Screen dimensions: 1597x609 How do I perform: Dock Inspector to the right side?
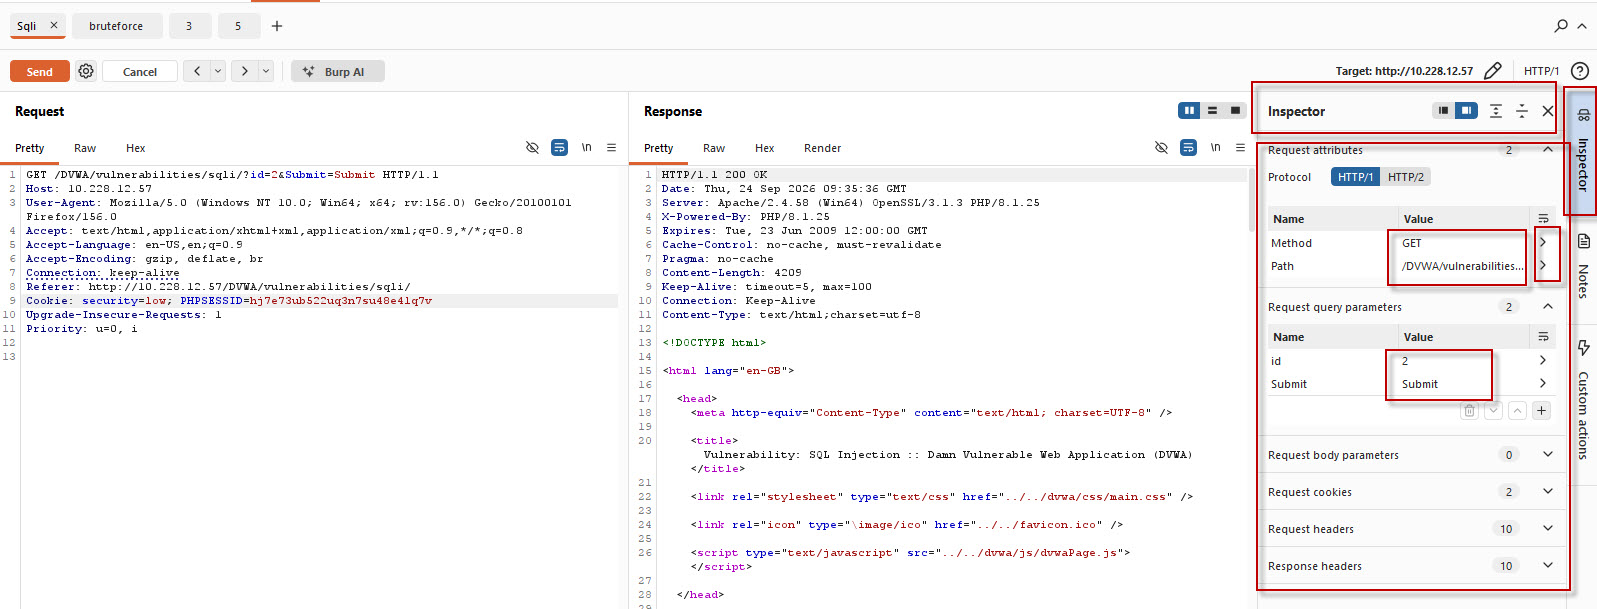point(1466,111)
